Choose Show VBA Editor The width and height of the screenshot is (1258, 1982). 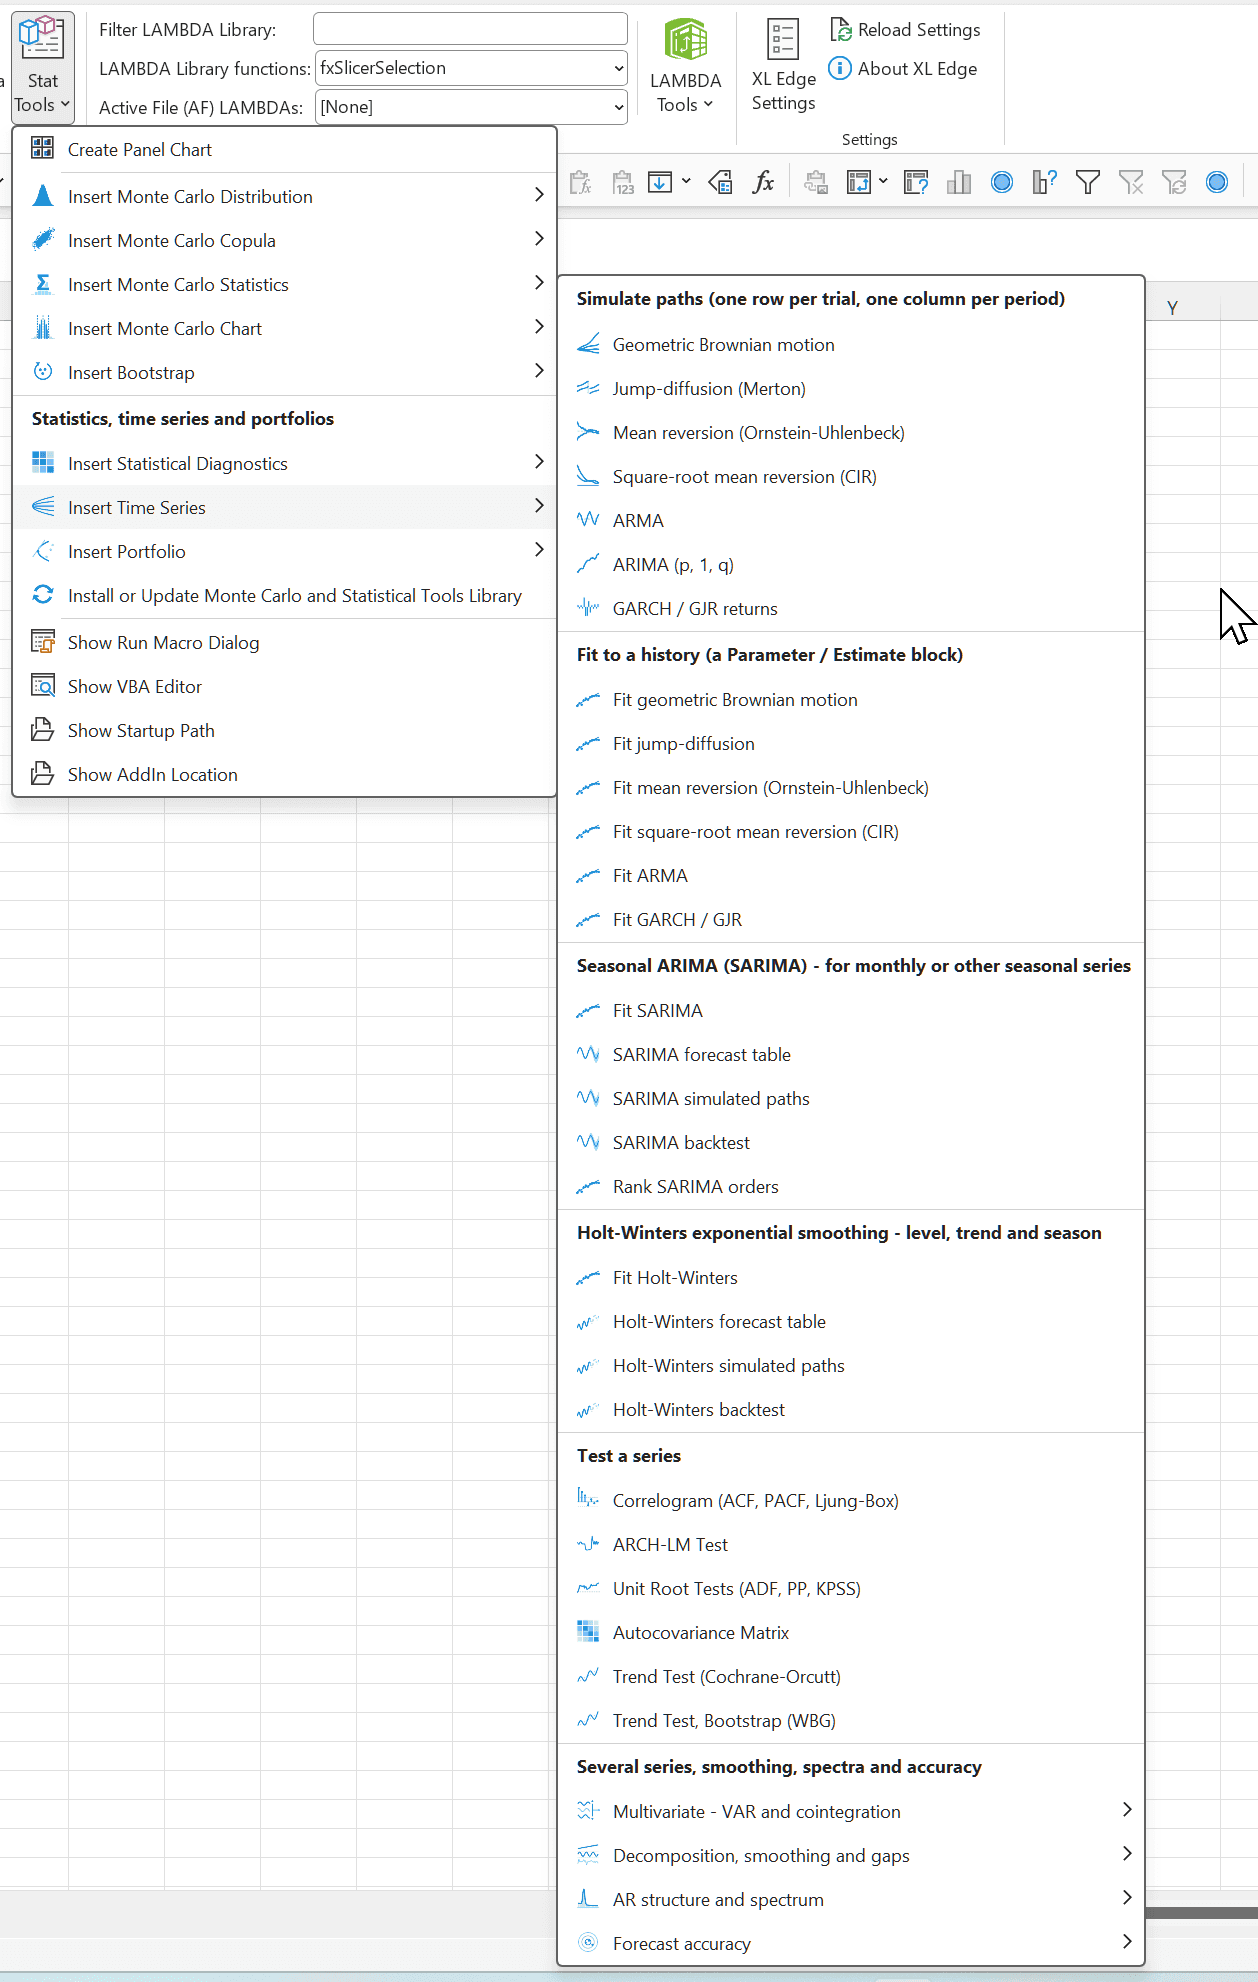[284, 686]
